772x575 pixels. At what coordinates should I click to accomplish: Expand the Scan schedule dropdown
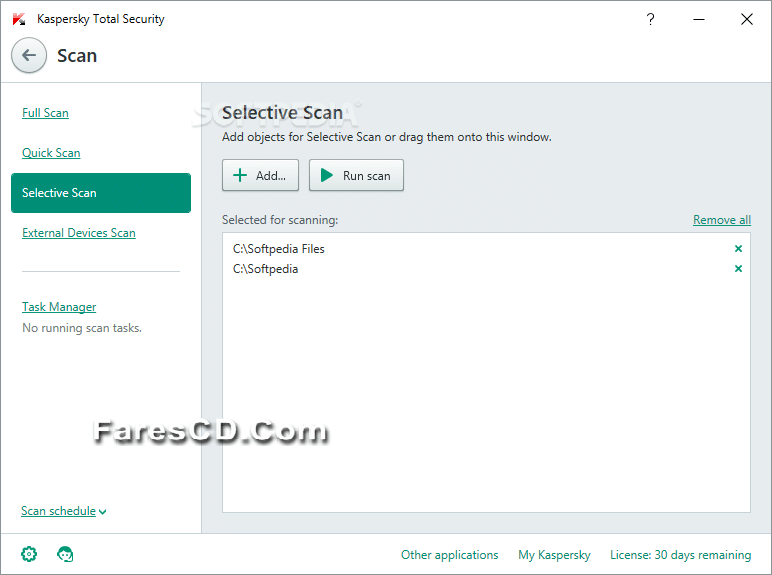[64, 511]
